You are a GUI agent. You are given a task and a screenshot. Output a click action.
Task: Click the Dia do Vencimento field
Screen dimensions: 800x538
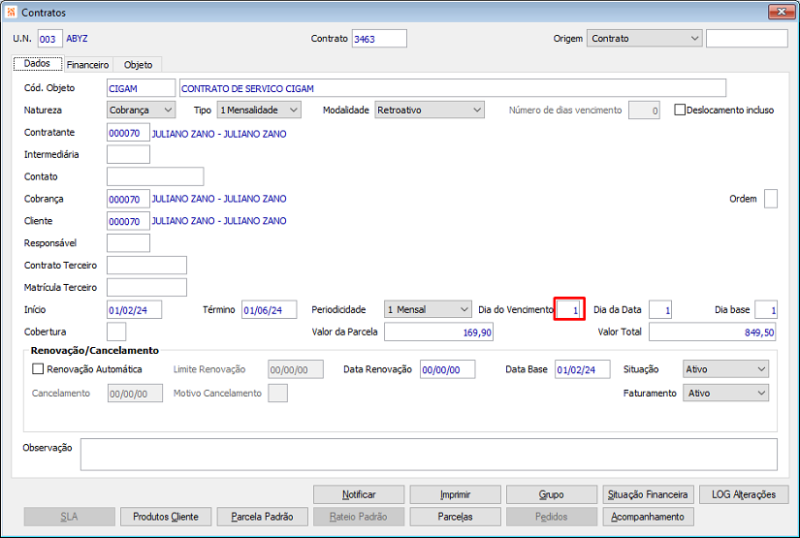click(569, 309)
